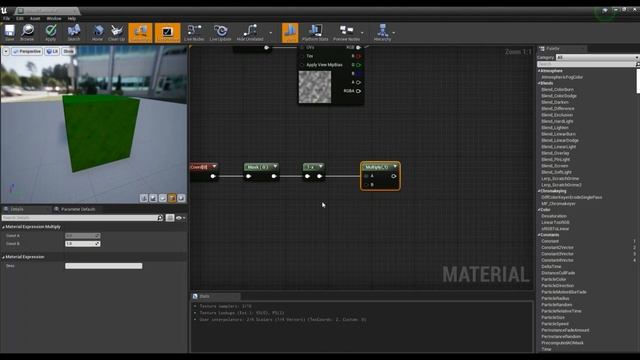Click the Const B value field
The height and width of the screenshot is (360, 640).
click(x=83, y=244)
